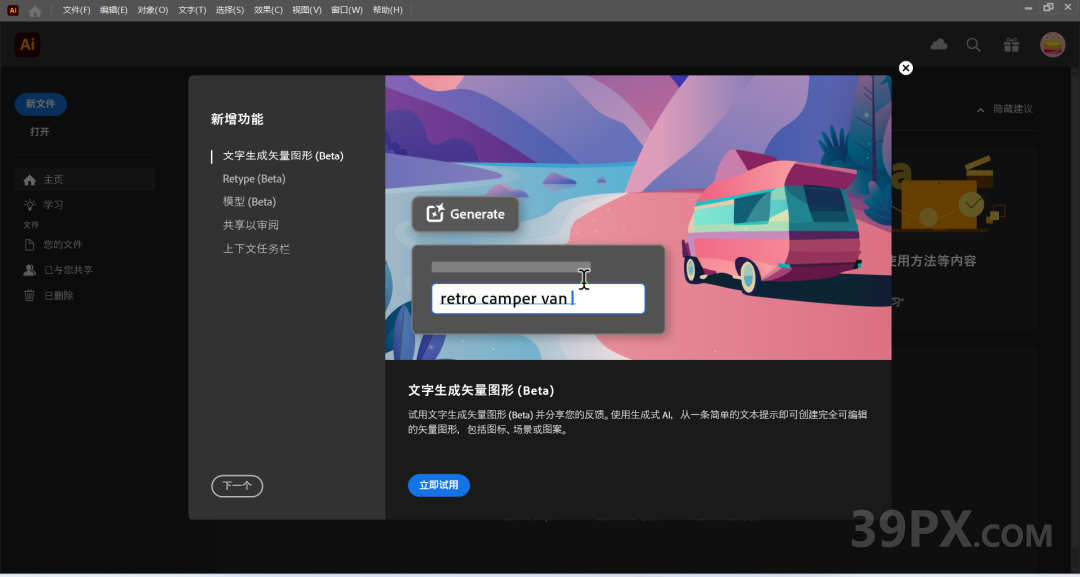Click the 主页 home sidebar icon

(x=30, y=180)
